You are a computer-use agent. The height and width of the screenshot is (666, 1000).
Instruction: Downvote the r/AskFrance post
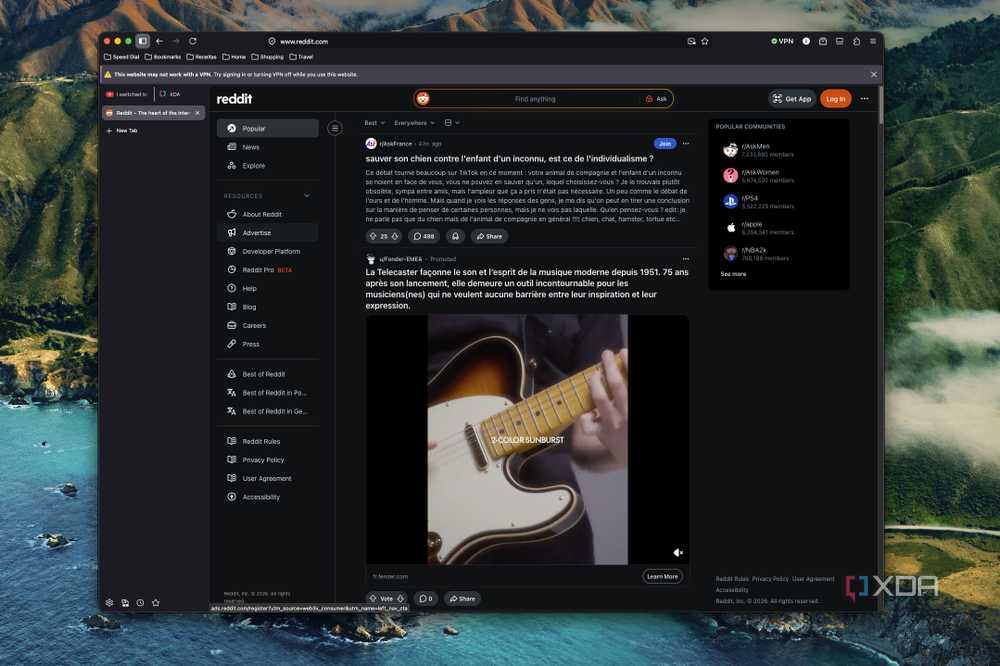tap(395, 236)
